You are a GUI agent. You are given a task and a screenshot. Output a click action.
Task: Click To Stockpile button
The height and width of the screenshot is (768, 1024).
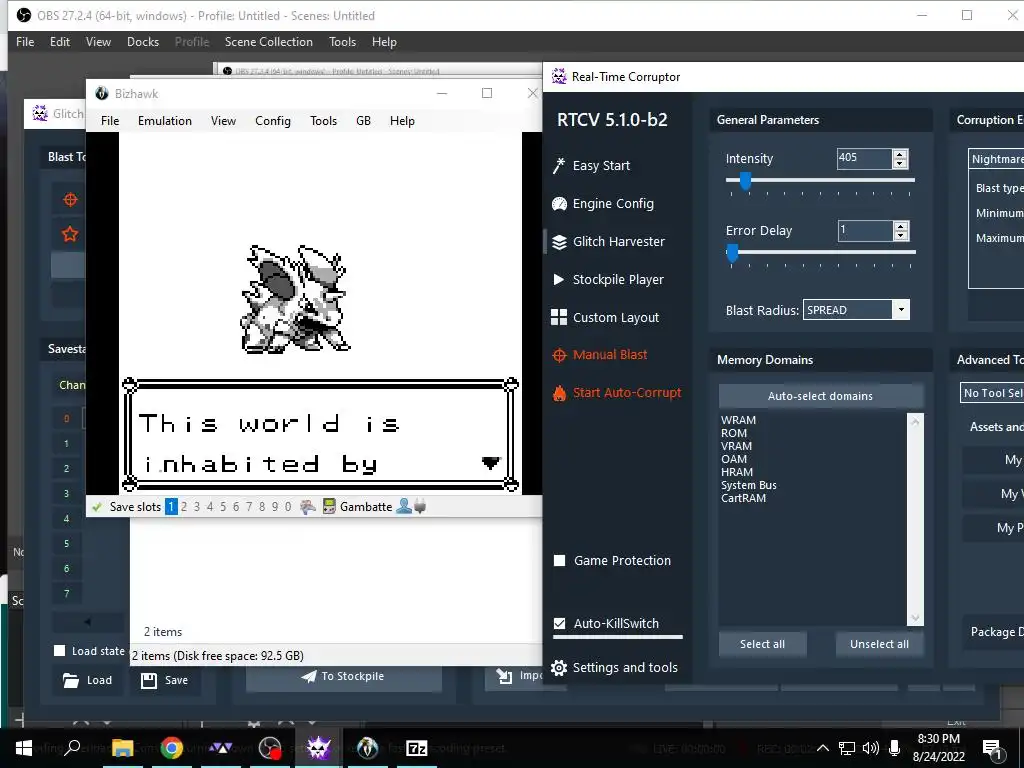click(x=344, y=677)
